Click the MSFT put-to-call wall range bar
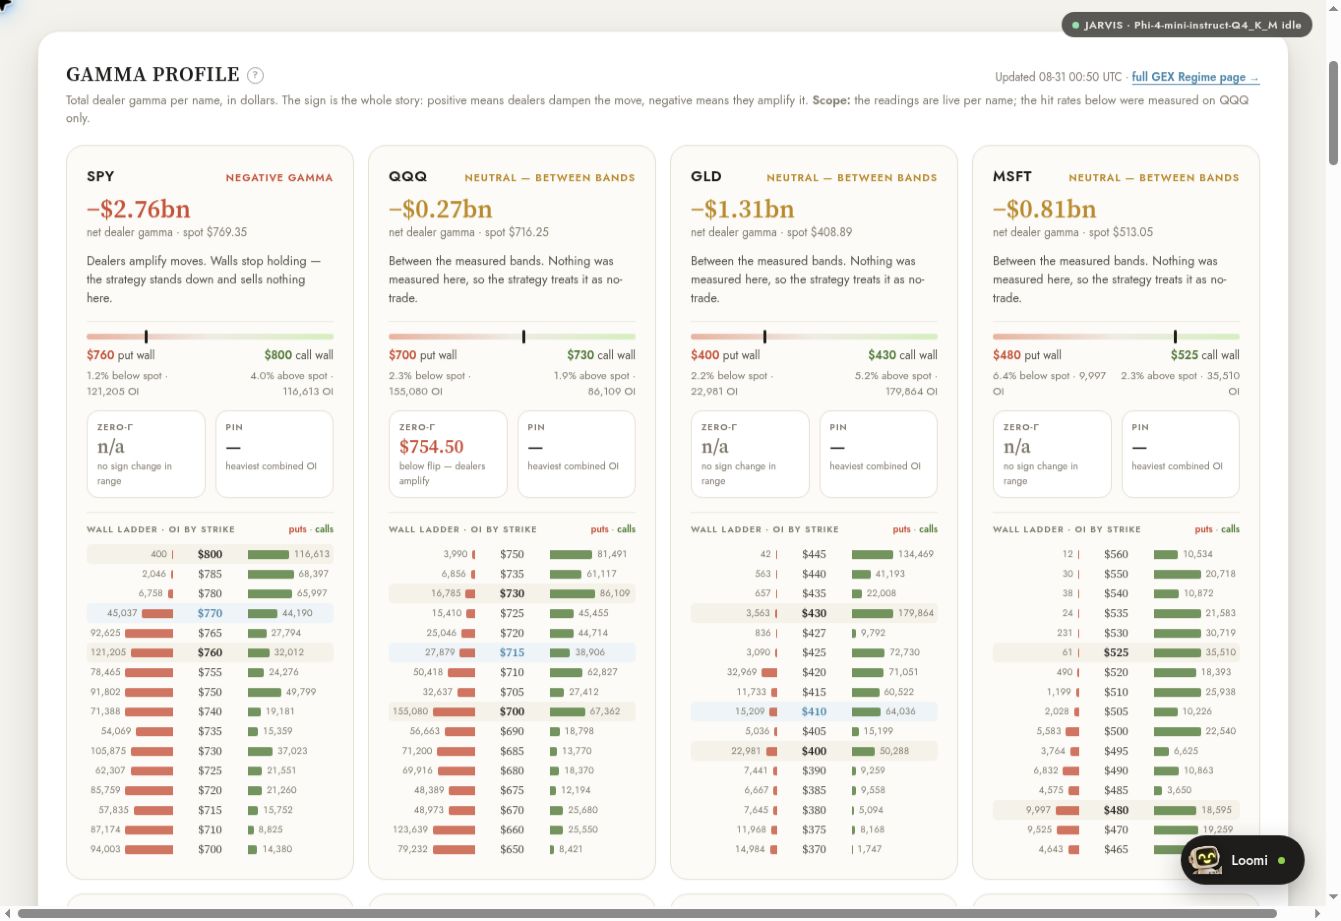Screen dimensions: 1341x921 1116,337
